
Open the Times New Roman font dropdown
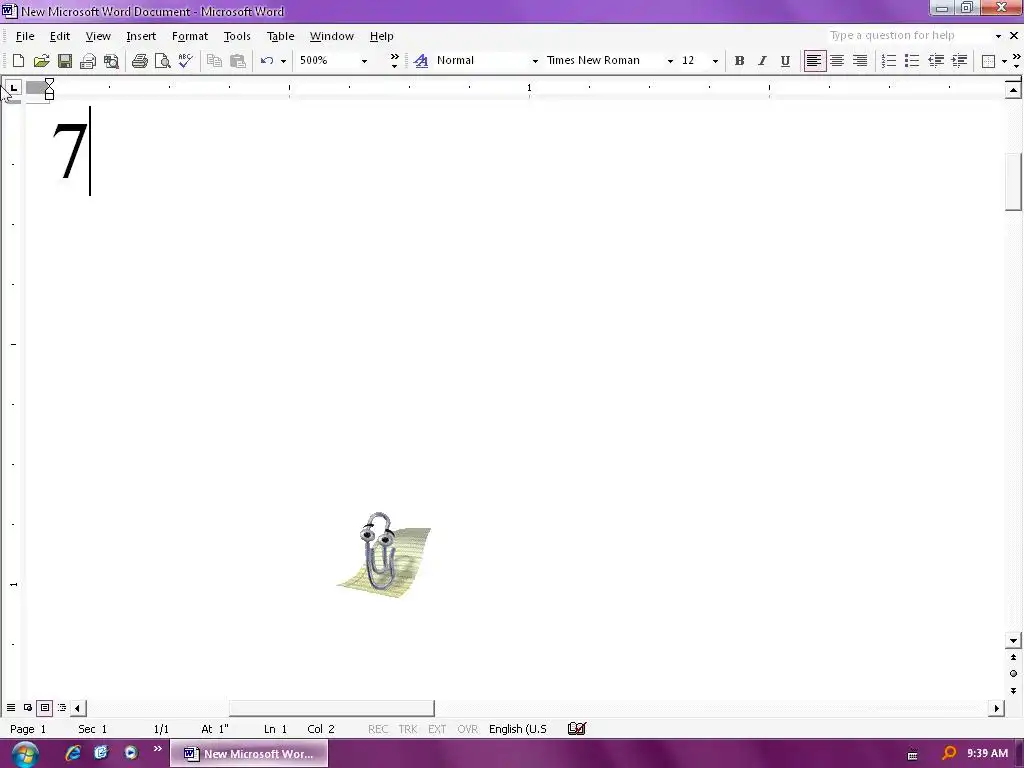[670, 61]
